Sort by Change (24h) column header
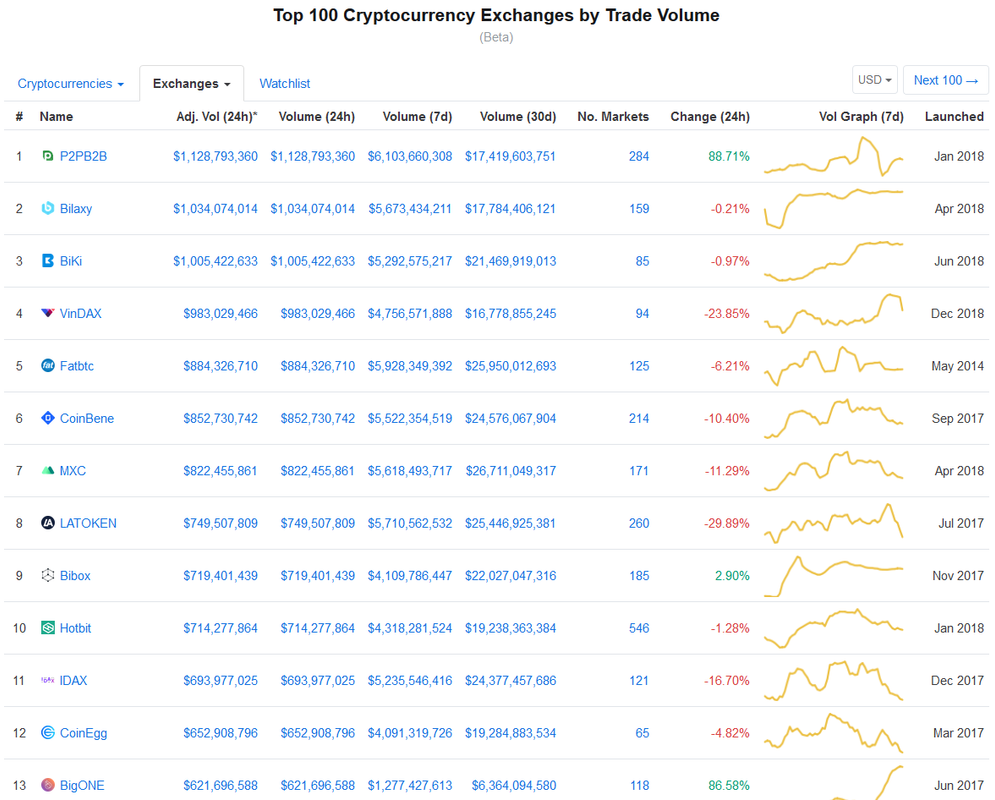The width and height of the screenshot is (995, 800). point(710,117)
